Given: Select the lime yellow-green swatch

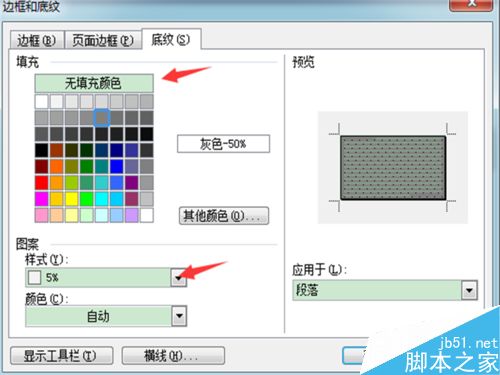Looking at the screenshot, I should tap(72, 183).
